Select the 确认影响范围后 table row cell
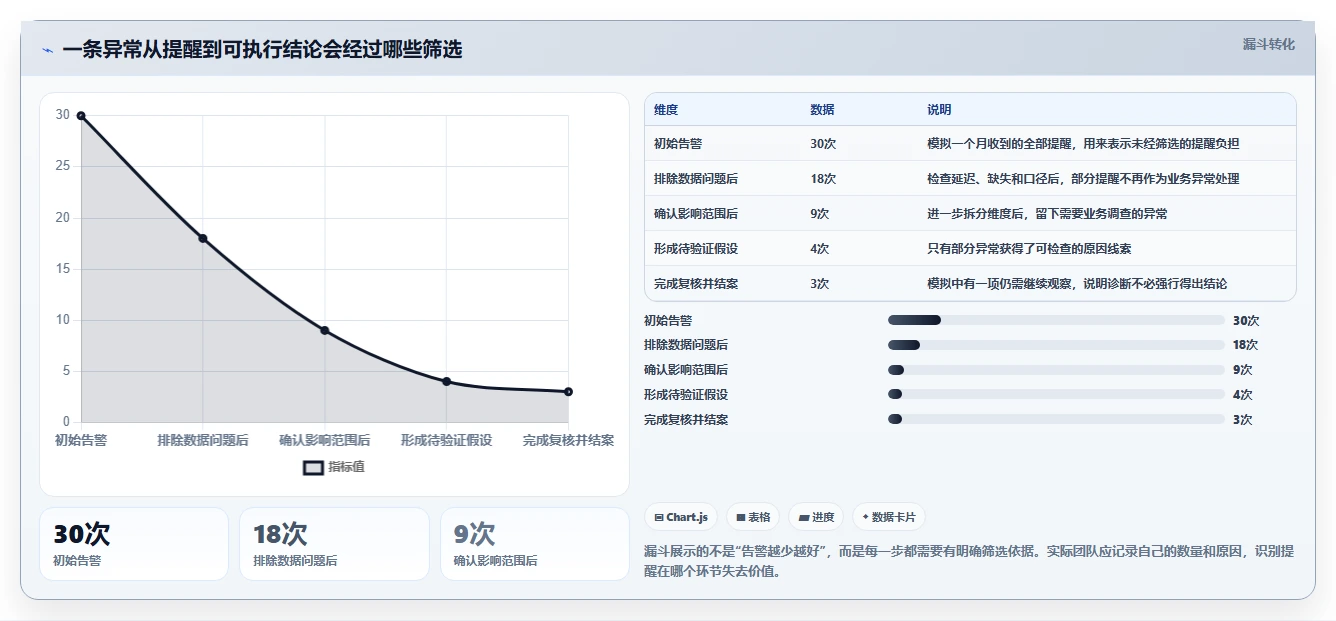The image size is (1336, 621). pyautogui.click(x=724, y=214)
